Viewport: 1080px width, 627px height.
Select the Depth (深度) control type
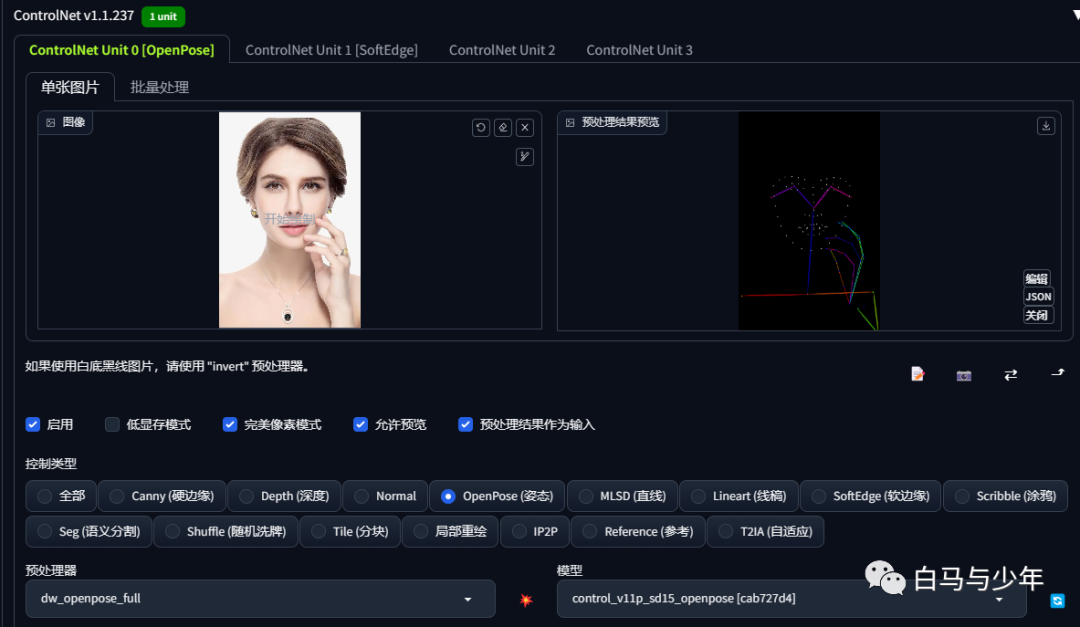[x=284, y=496]
